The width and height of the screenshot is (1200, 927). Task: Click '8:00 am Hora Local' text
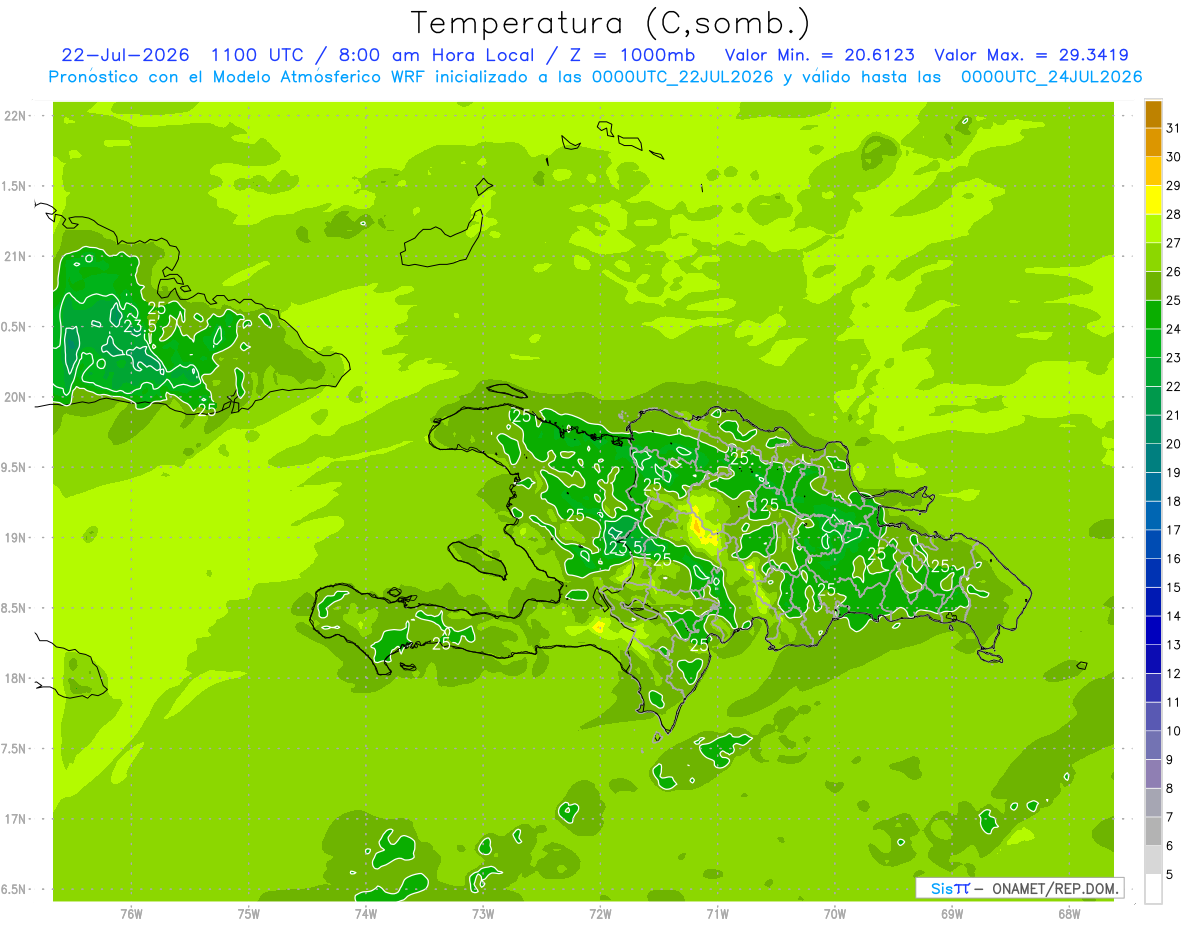coord(435,55)
